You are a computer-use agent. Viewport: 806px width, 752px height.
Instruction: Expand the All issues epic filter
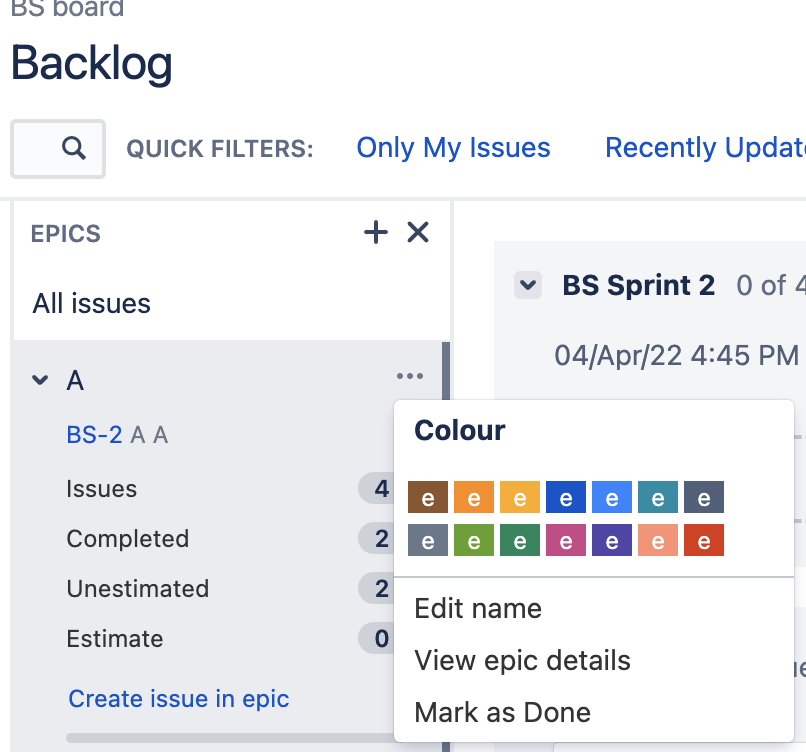(91, 303)
